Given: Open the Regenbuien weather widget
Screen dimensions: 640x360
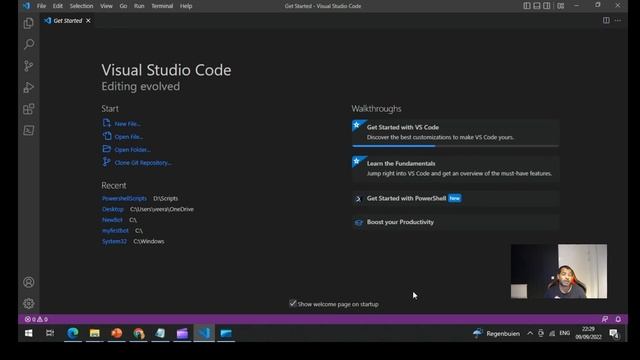Looking at the screenshot, I should point(496,333).
